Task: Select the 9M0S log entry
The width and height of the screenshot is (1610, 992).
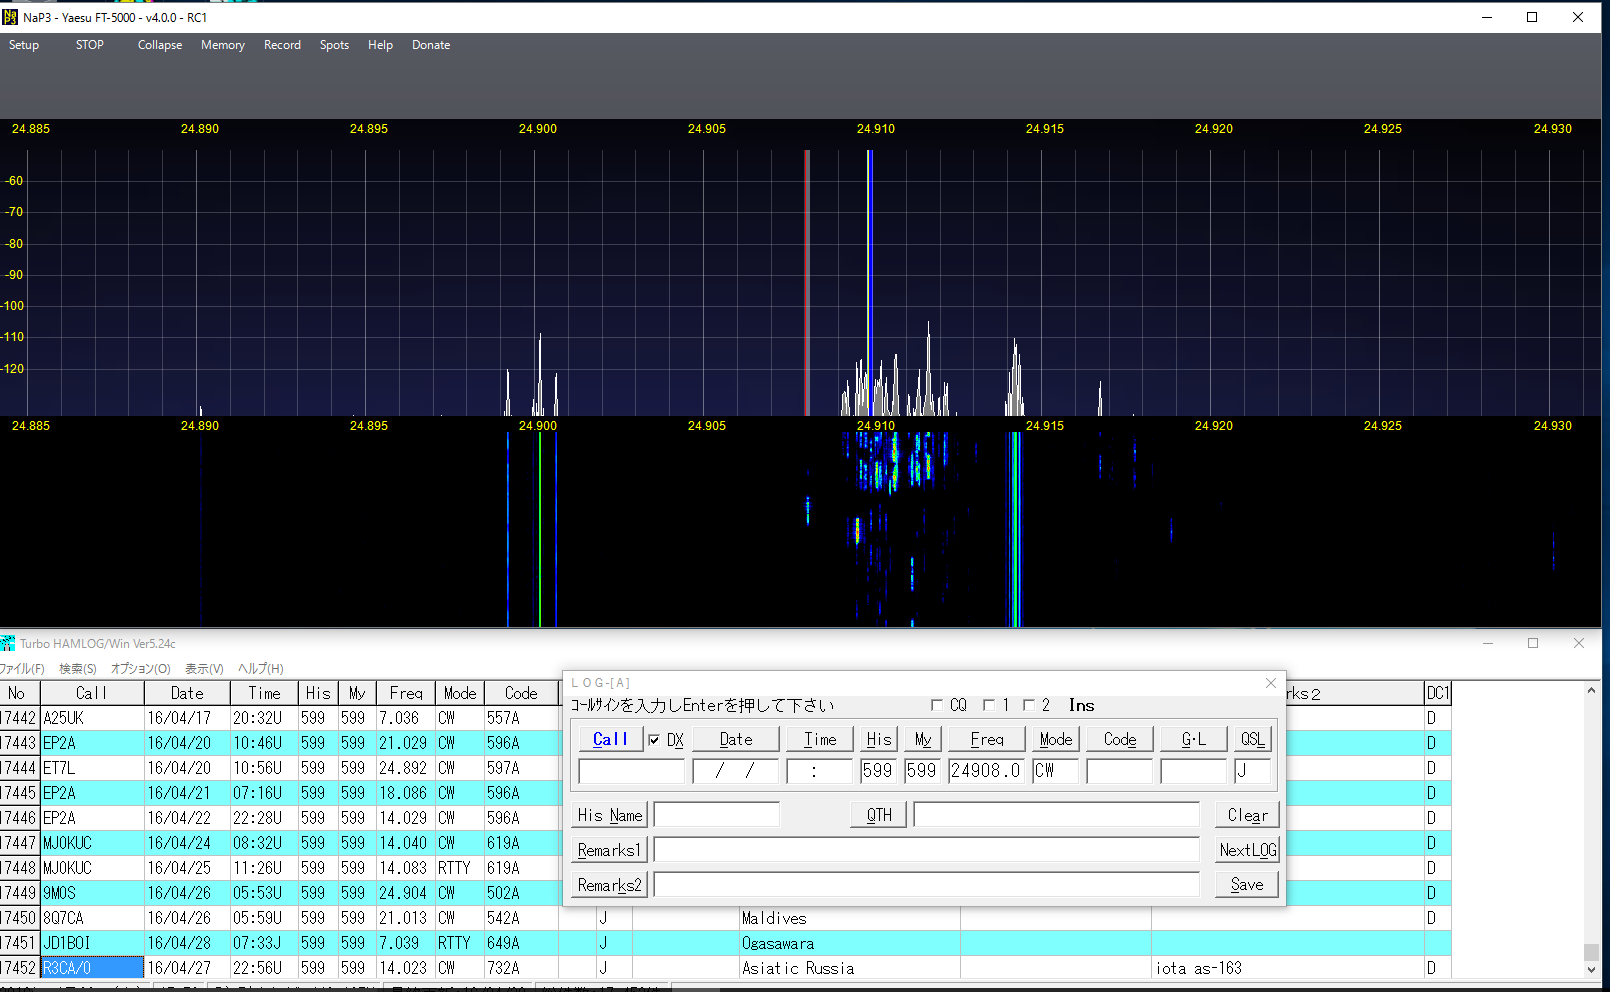Action: tap(92, 893)
